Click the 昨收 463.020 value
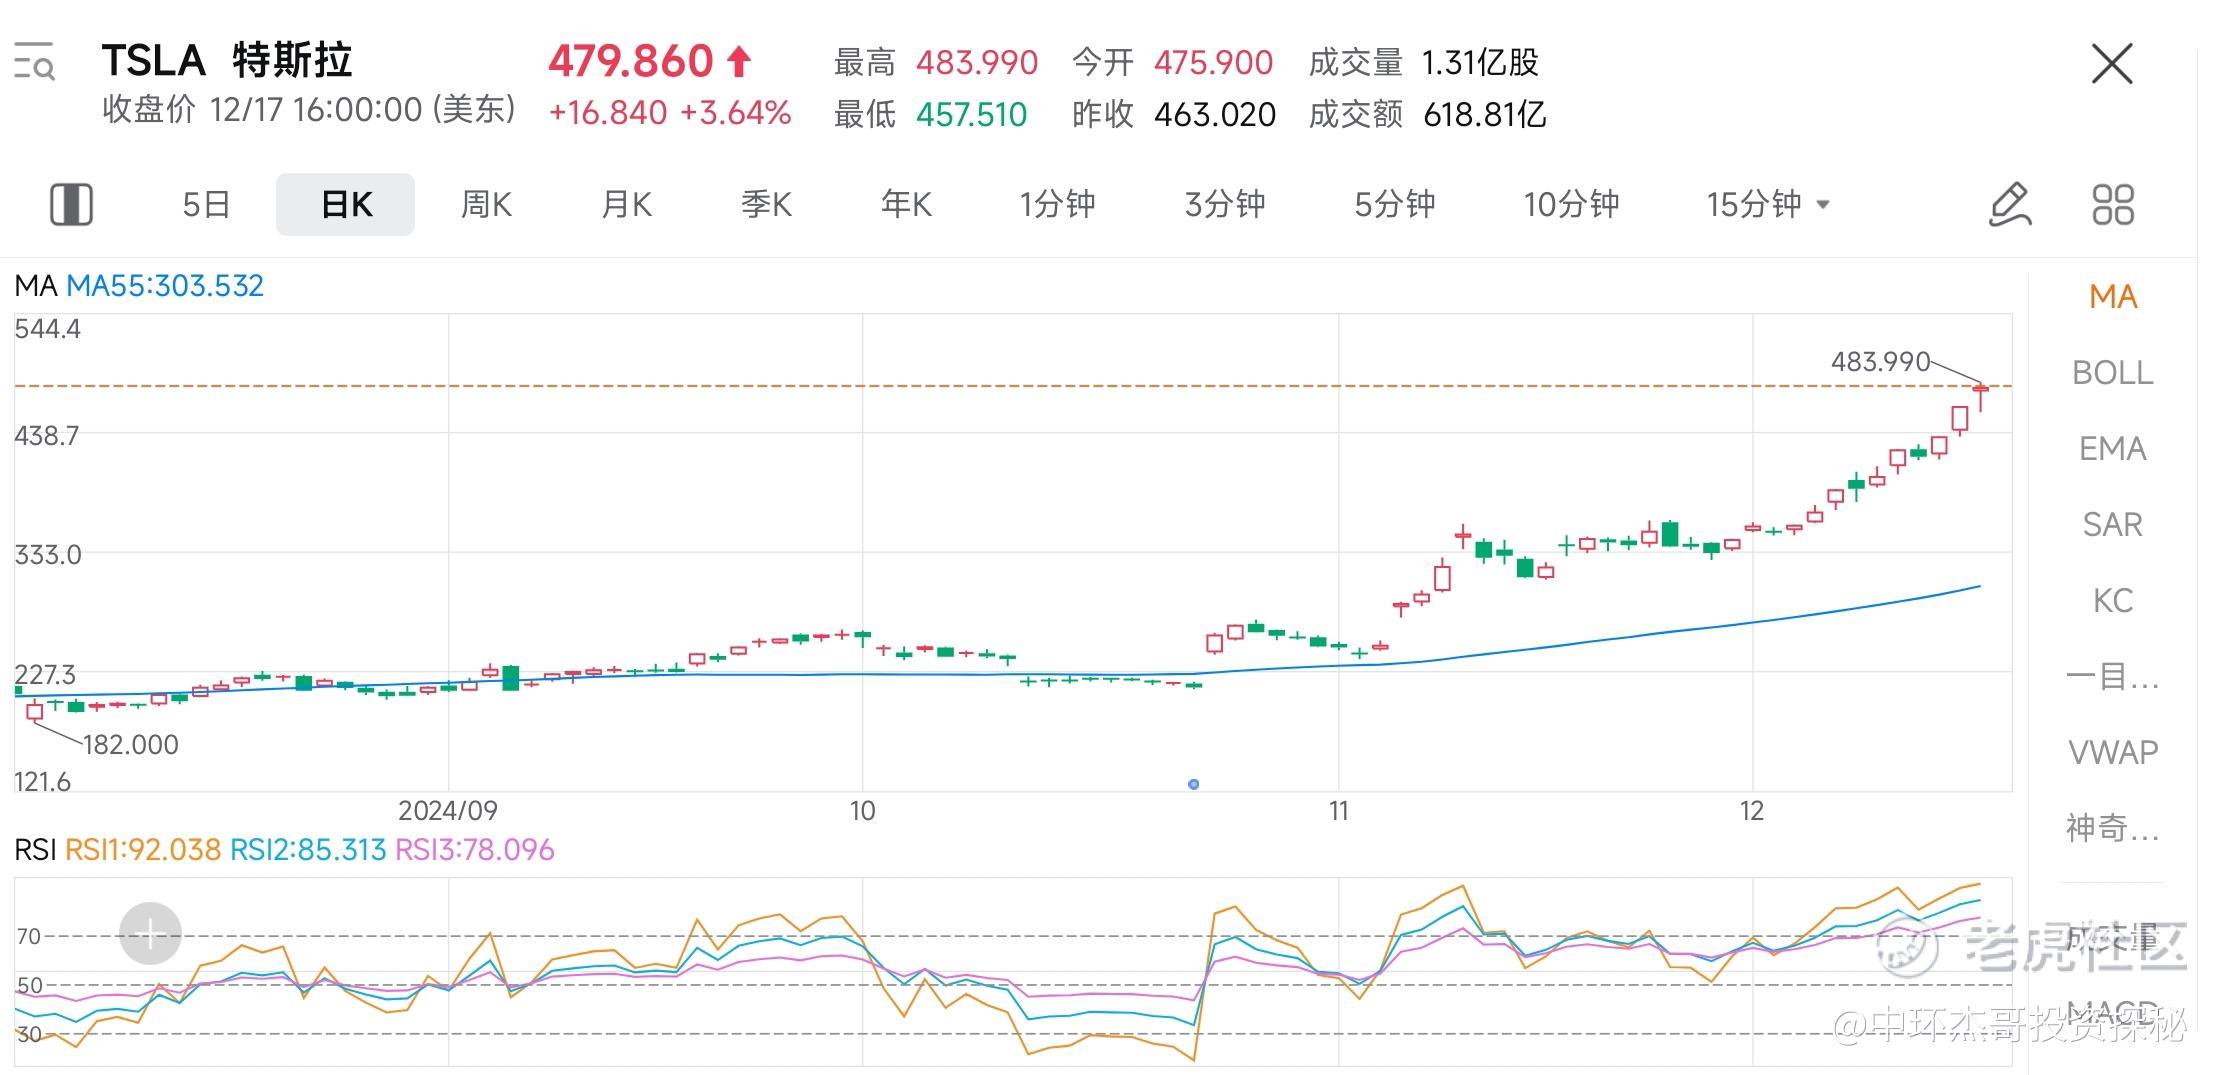The width and height of the screenshot is (2231, 1075). coord(1214,115)
